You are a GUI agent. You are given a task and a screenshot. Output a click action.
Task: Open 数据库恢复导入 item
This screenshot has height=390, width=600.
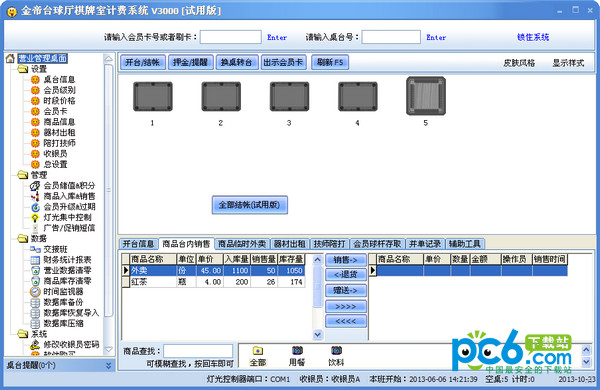71,313
